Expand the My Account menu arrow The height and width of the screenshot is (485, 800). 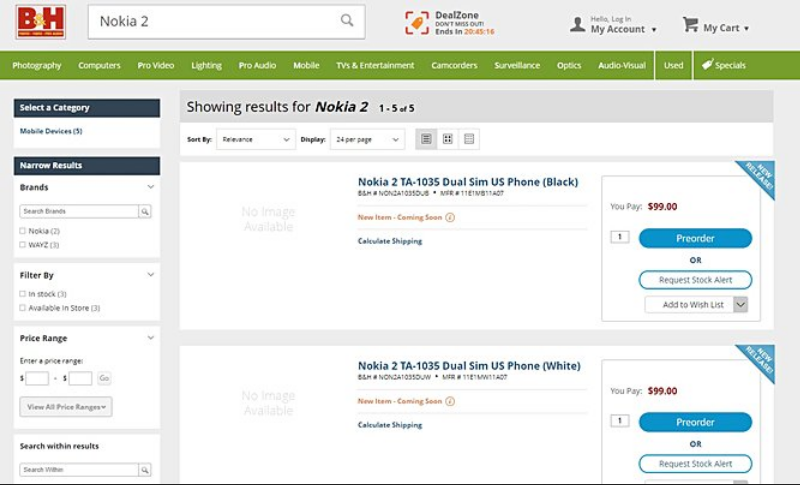pyautogui.click(x=654, y=30)
